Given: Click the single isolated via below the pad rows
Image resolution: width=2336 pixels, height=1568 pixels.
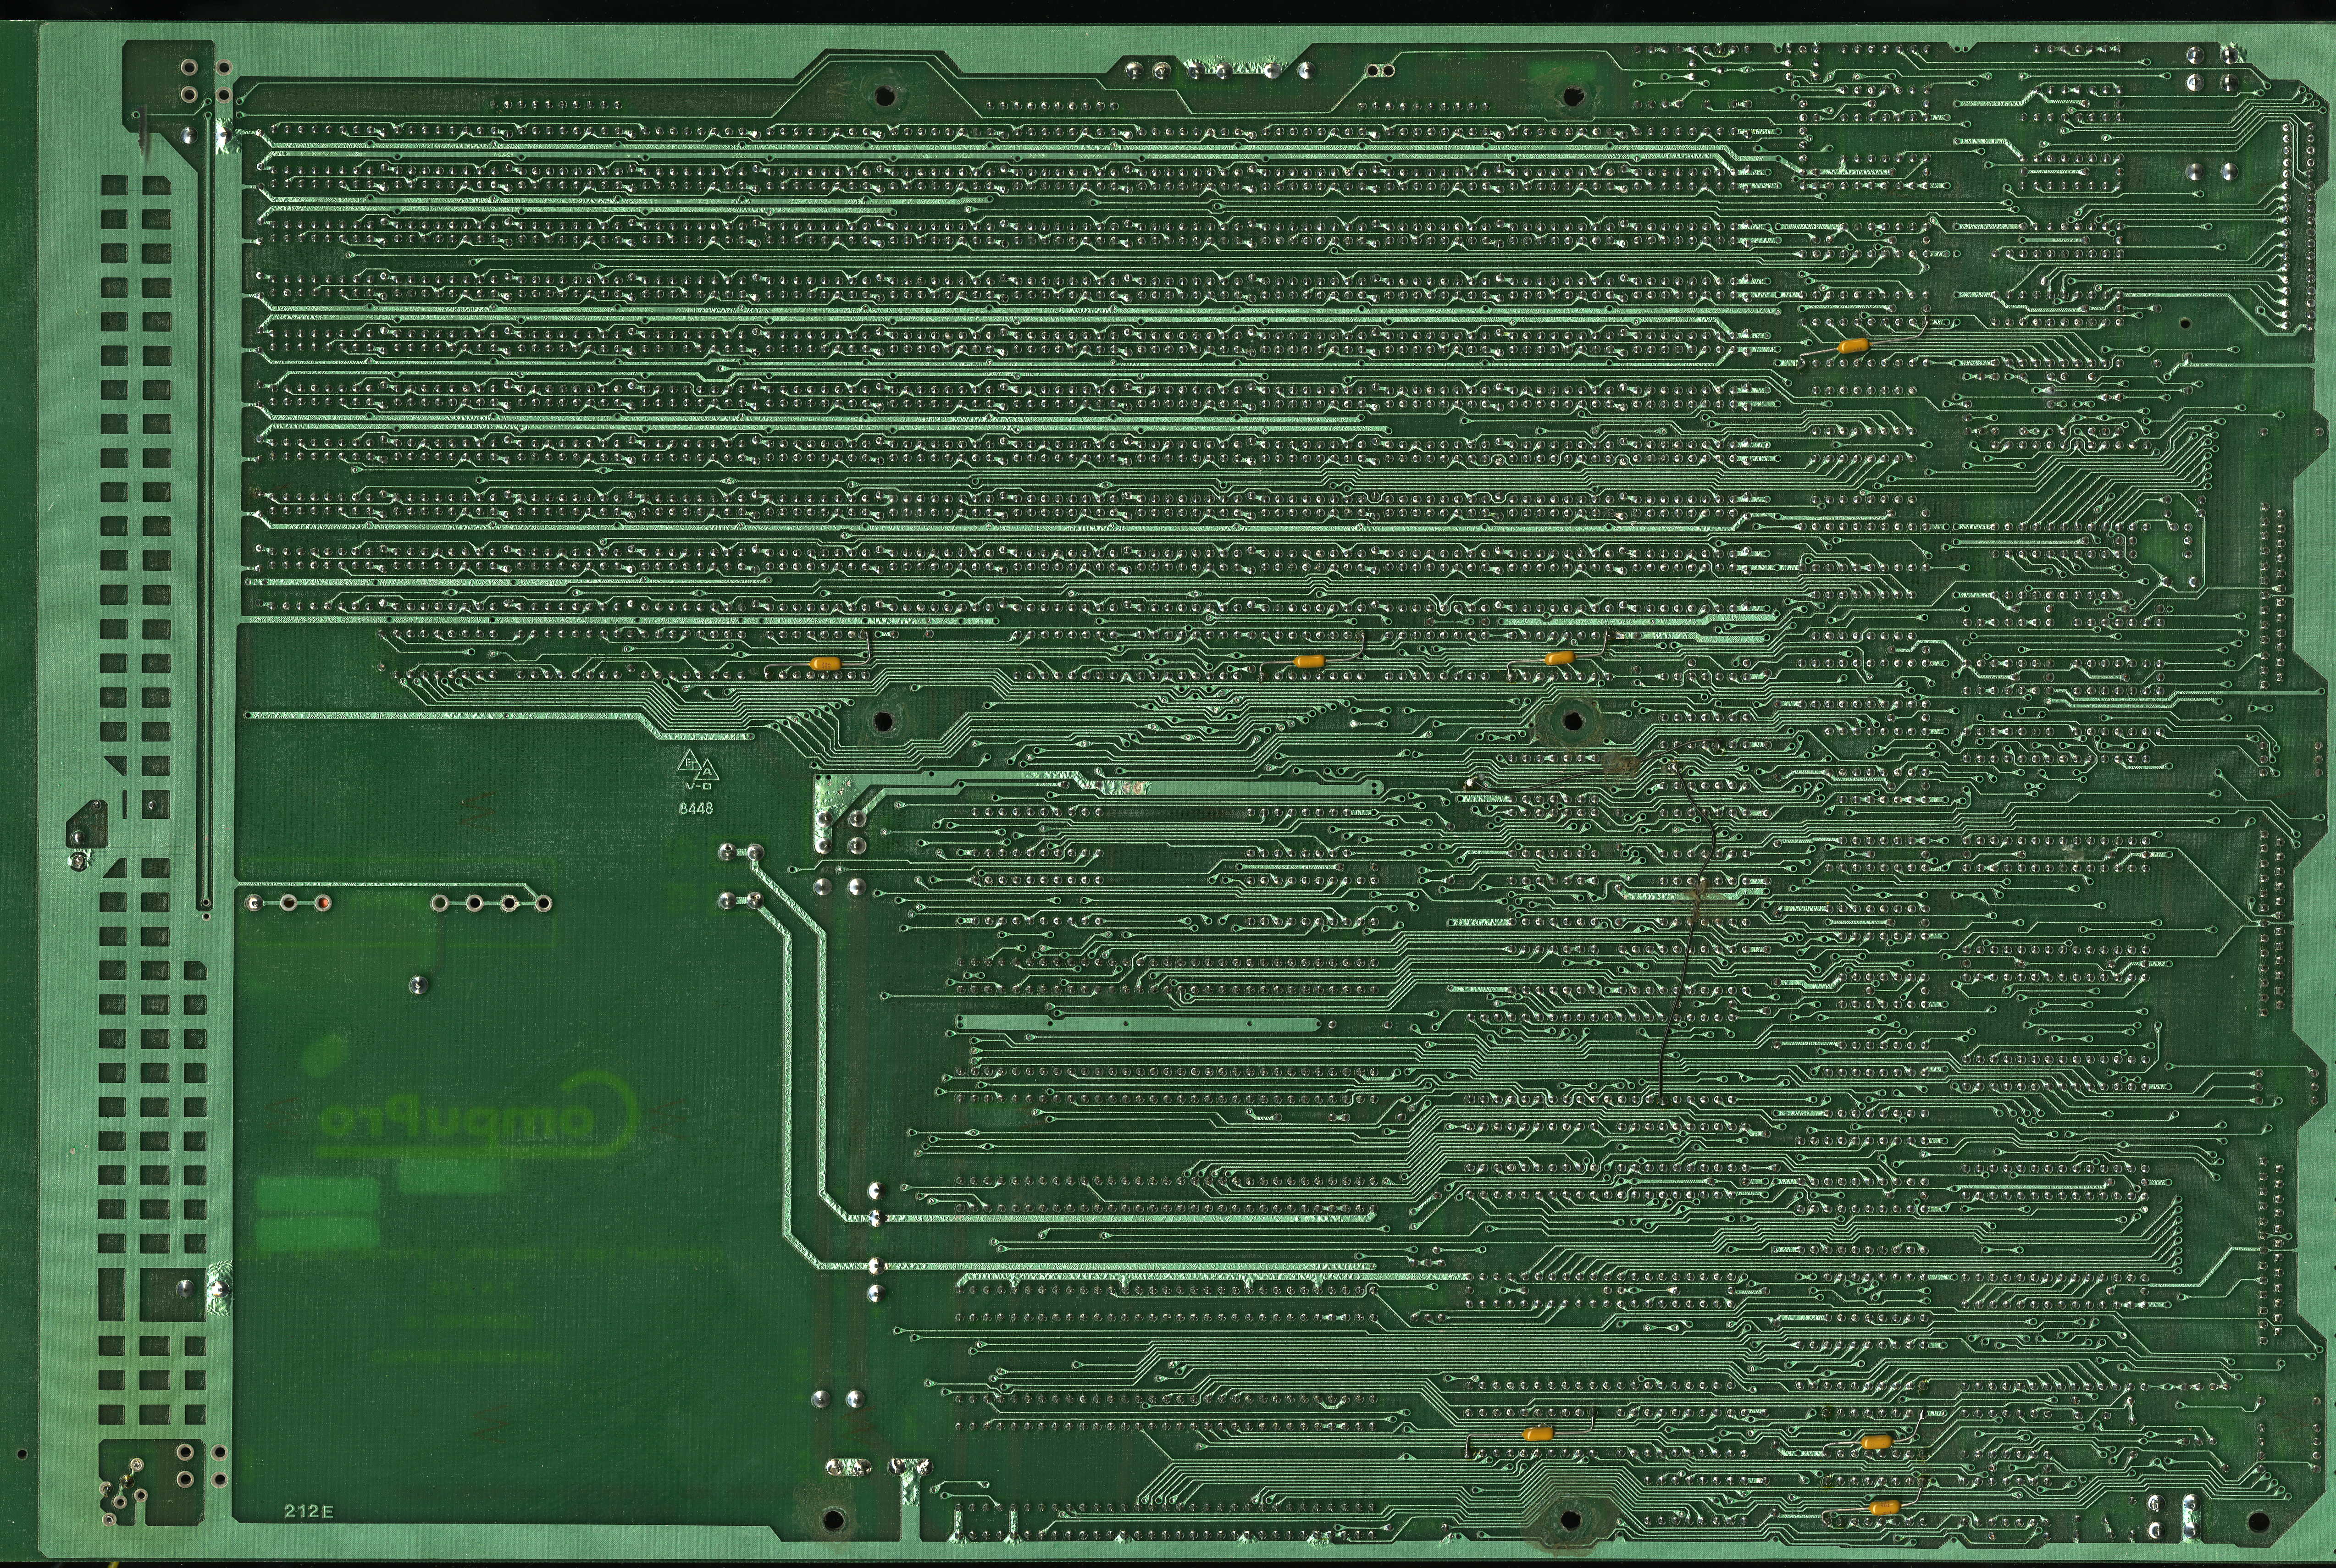Looking at the screenshot, I should click(420, 985).
